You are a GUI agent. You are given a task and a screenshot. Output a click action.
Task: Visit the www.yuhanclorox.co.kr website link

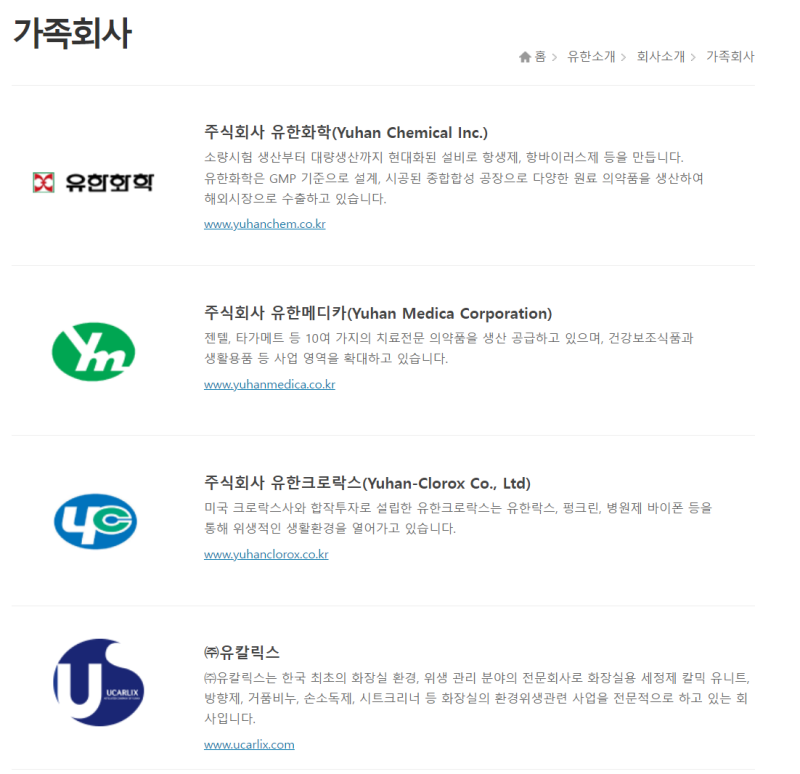point(266,554)
